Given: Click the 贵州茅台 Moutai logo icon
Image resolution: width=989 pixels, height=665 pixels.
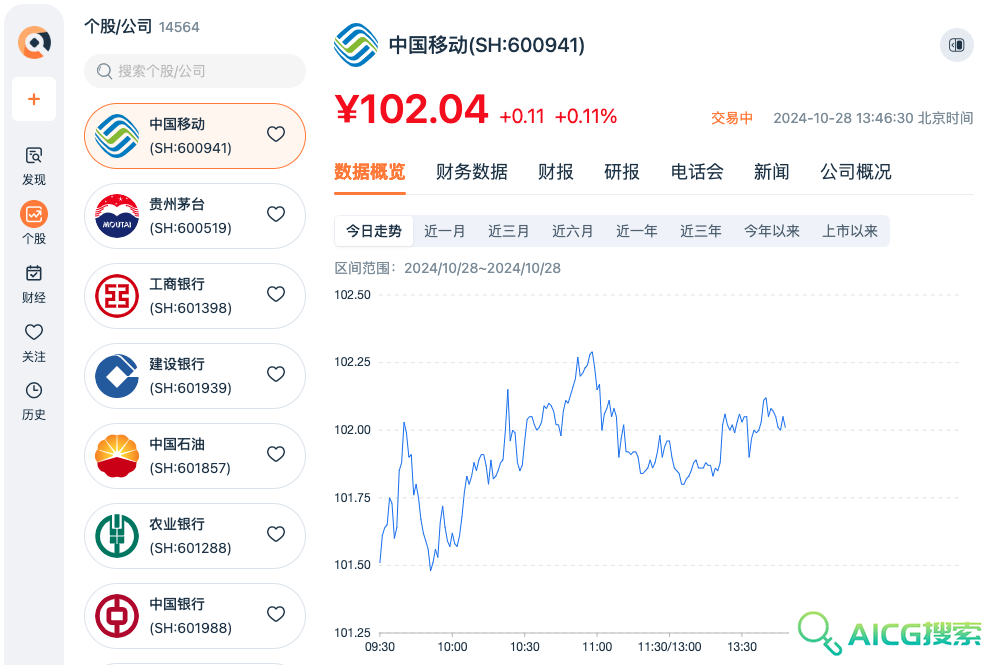Looking at the screenshot, I should [x=117, y=216].
